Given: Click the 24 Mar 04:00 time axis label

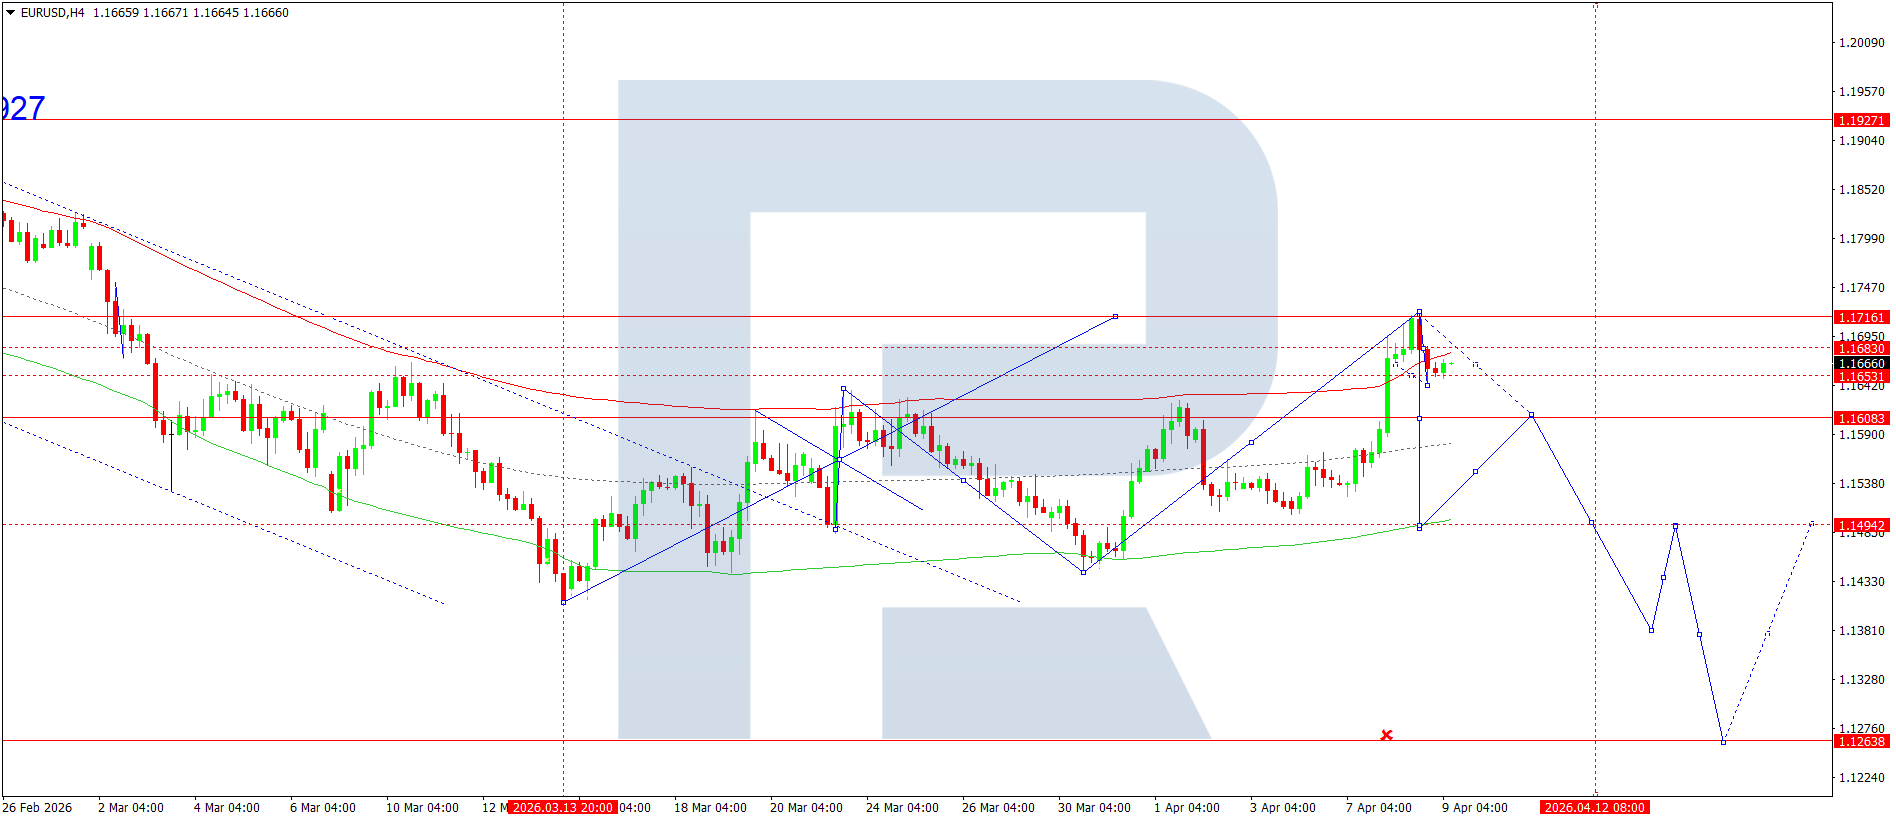Looking at the screenshot, I should [902, 807].
